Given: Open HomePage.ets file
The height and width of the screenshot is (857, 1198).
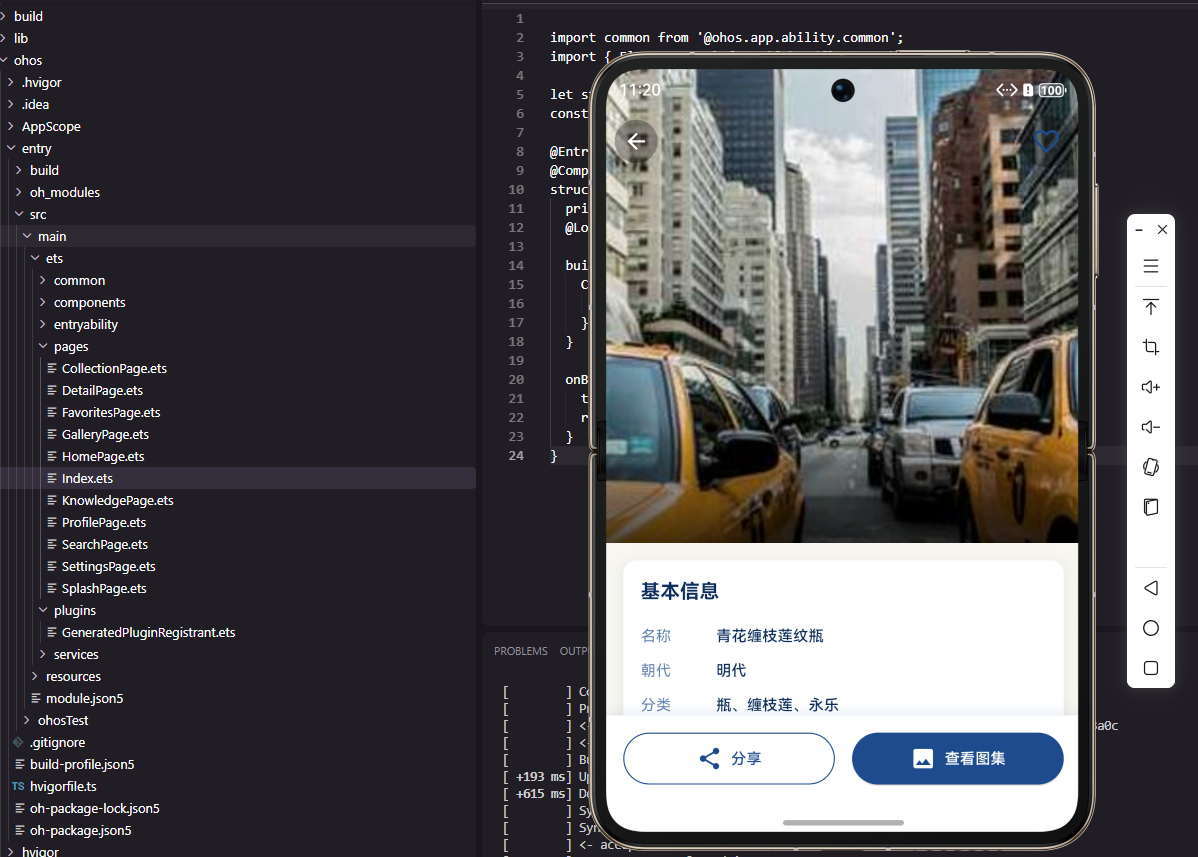Looking at the screenshot, I should 102,457.
